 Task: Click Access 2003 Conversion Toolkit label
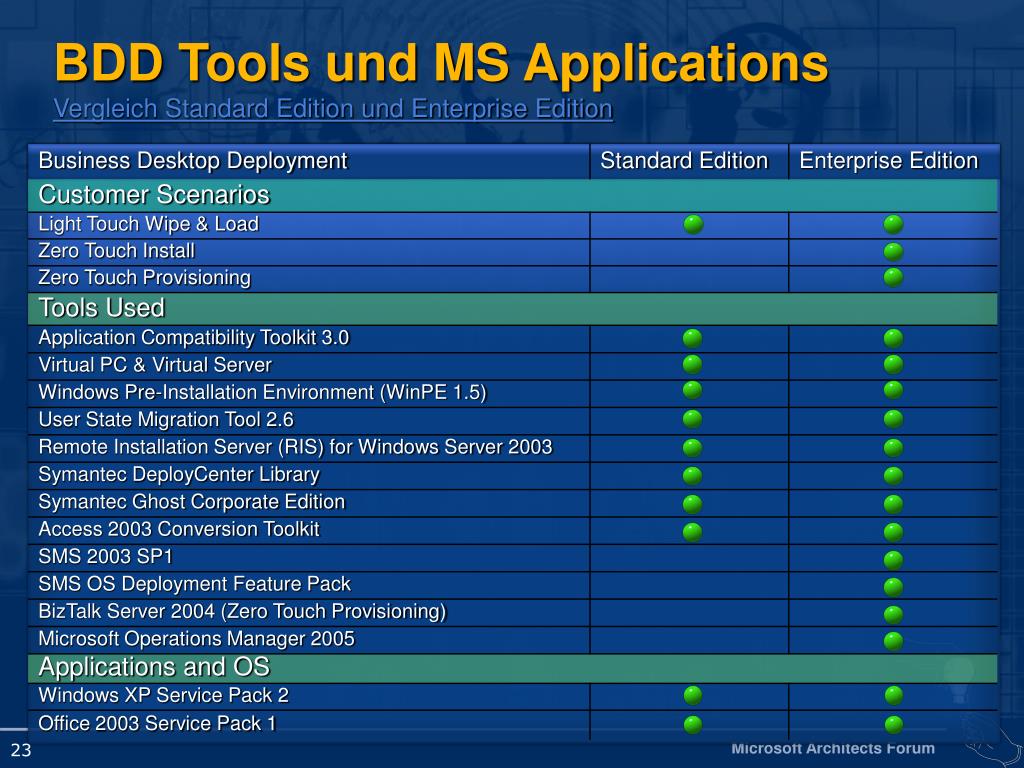(179, 529)
